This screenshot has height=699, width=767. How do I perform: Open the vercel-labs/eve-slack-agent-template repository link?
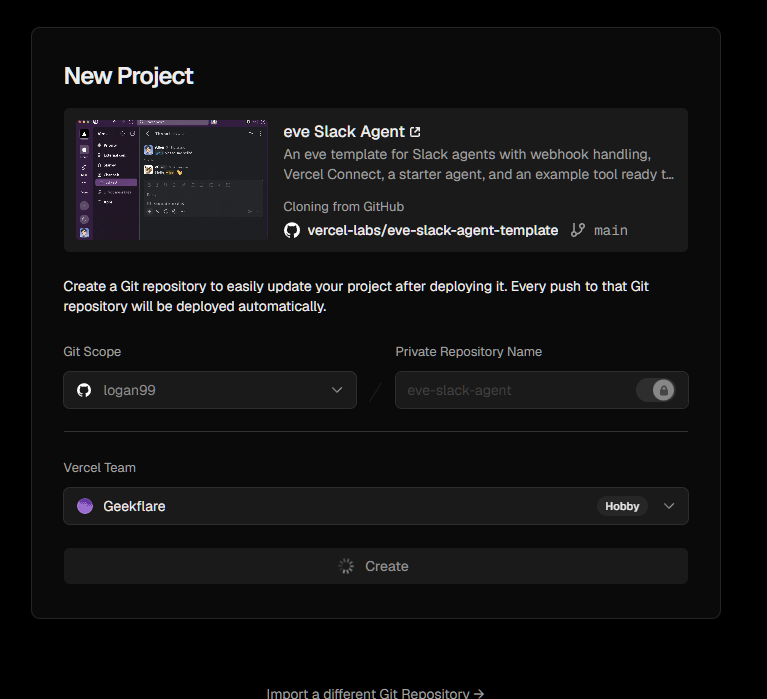tap(432, 230)
